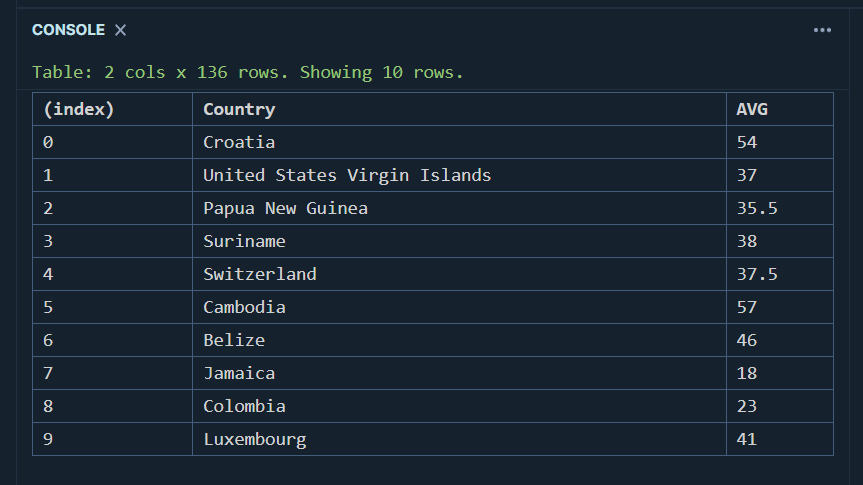Click the AVG column header
The height and width of the screenshot is (485, 863).
752,109
